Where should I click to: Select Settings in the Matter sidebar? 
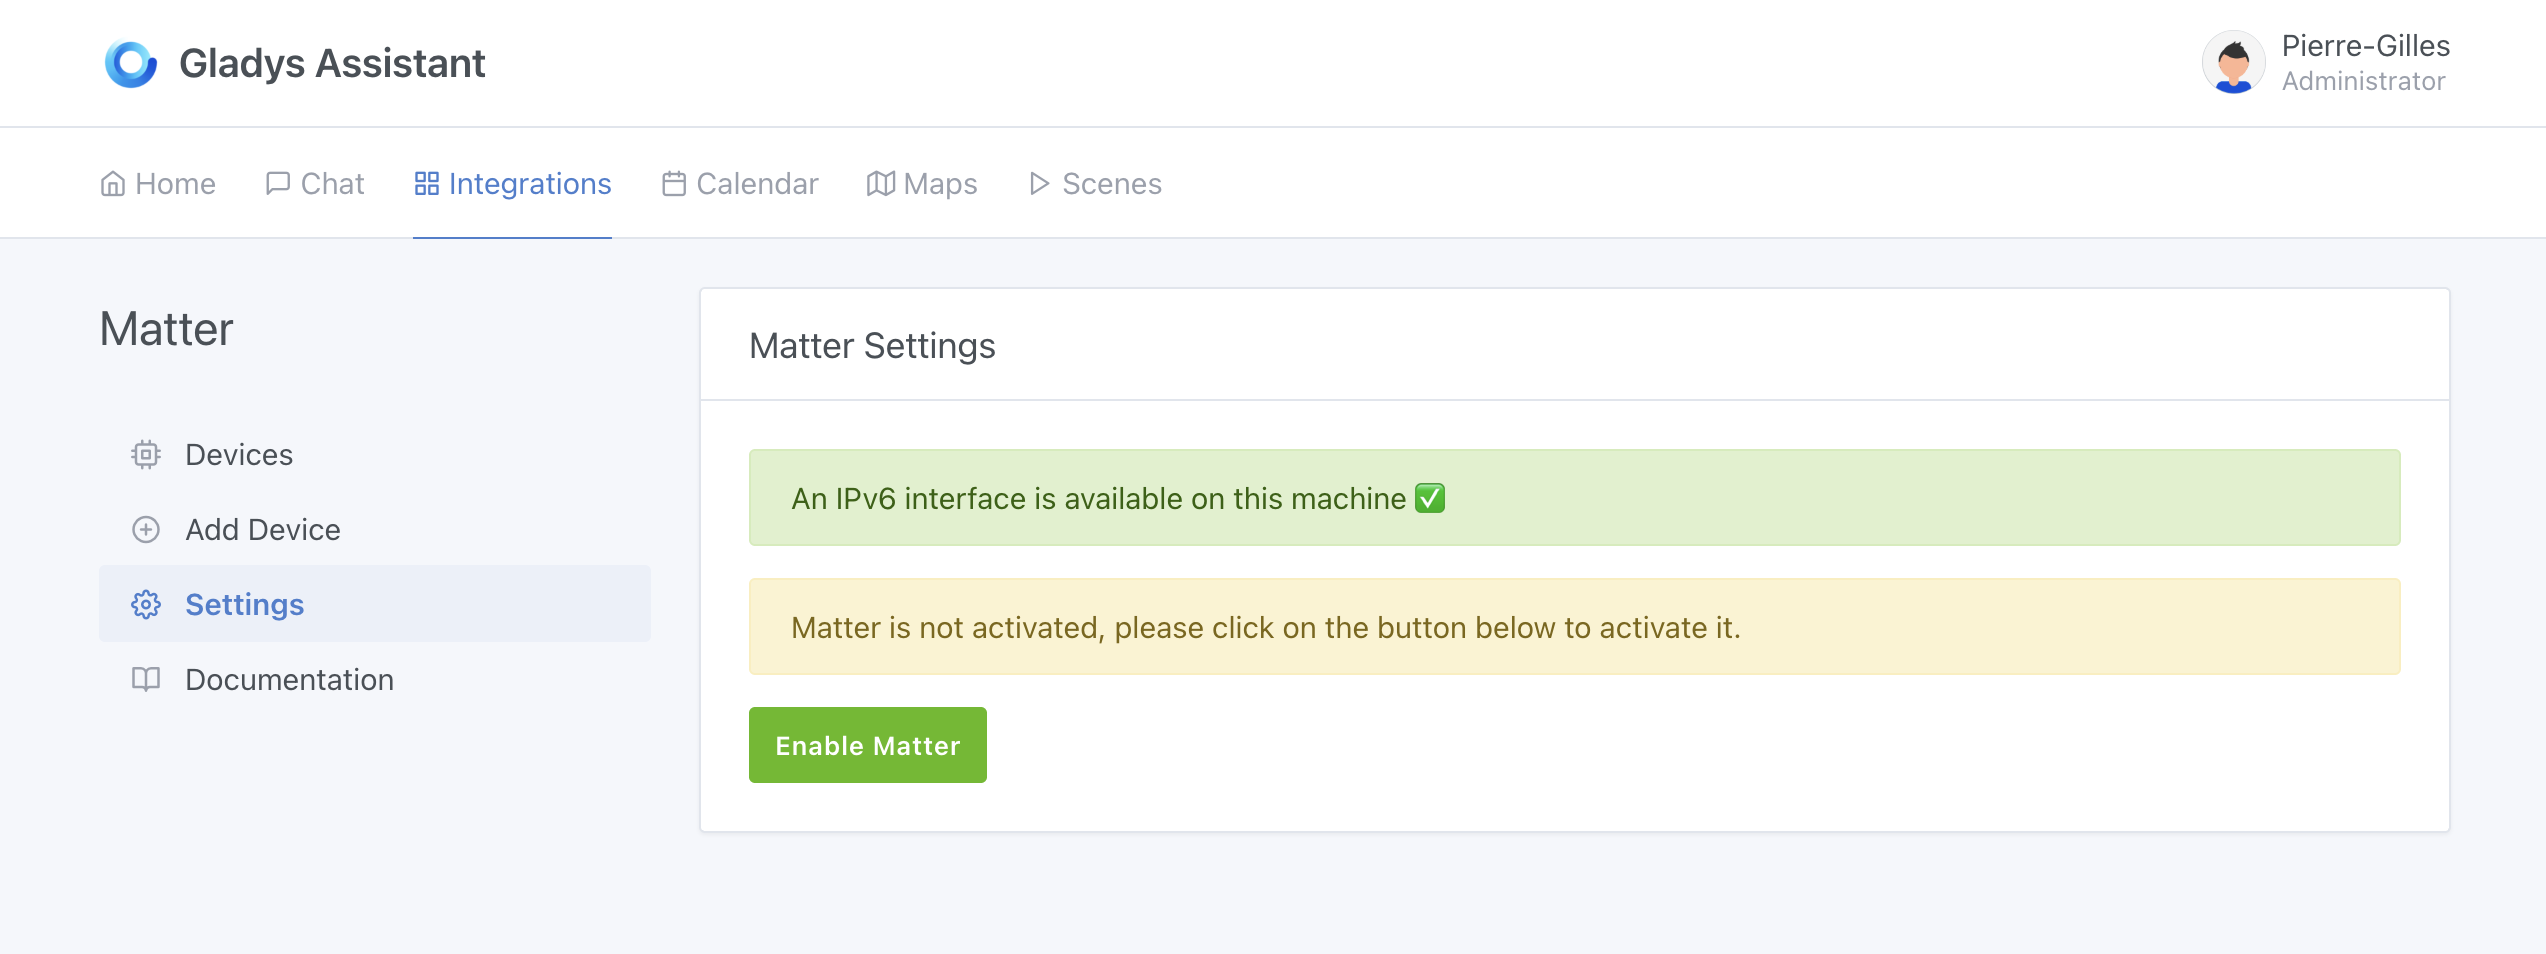coord(244,604)
